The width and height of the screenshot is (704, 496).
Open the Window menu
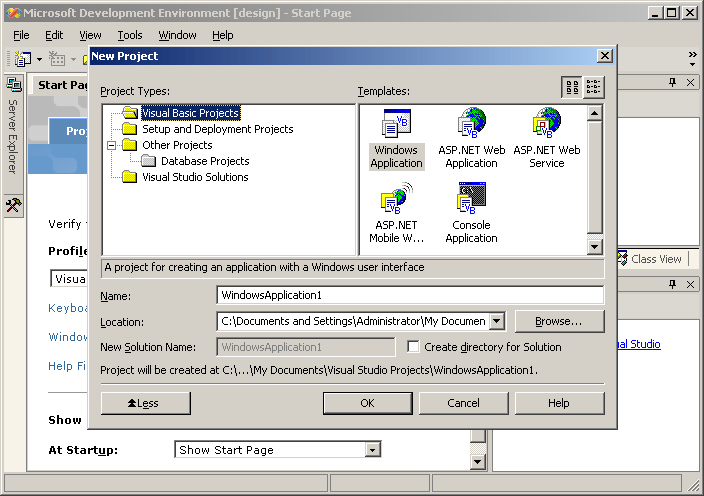(x=177, y=35)
